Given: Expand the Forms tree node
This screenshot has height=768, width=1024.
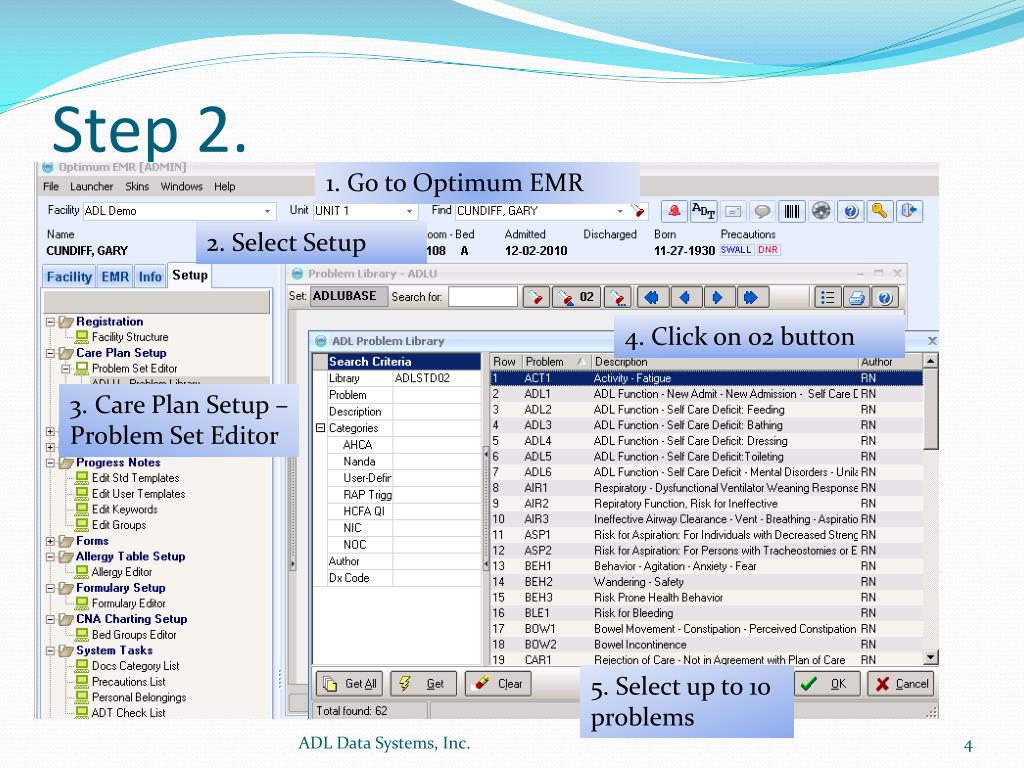Looking at the screenshot, I should pos(50,541).
